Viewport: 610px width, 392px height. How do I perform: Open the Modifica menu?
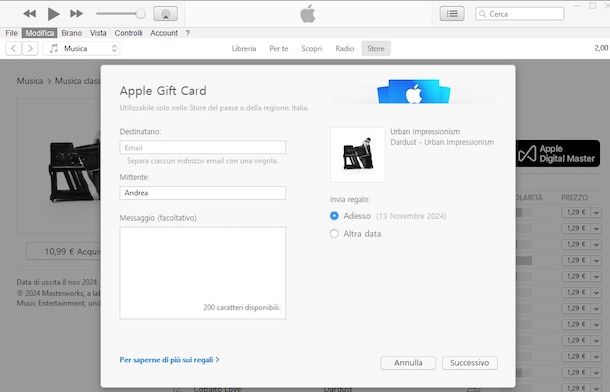[39, 33]
